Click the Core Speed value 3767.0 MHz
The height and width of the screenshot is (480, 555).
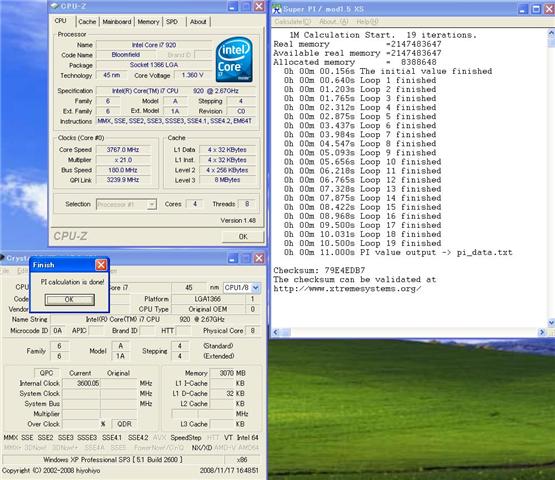(123, 150)
